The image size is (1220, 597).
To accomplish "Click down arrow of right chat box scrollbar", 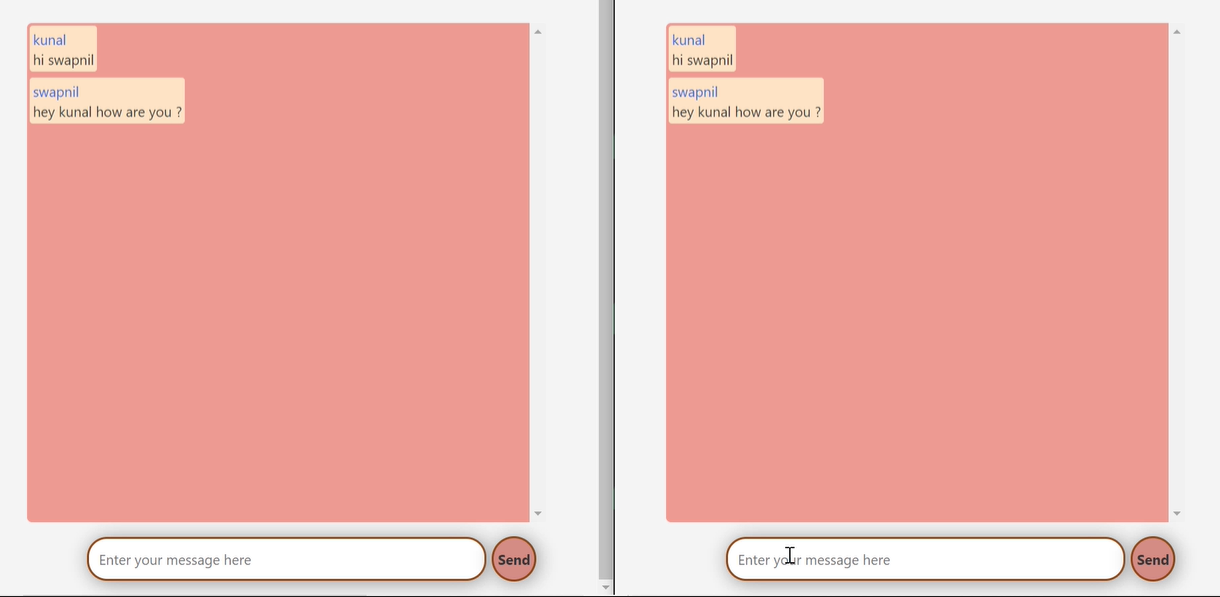I will 1176,514.
